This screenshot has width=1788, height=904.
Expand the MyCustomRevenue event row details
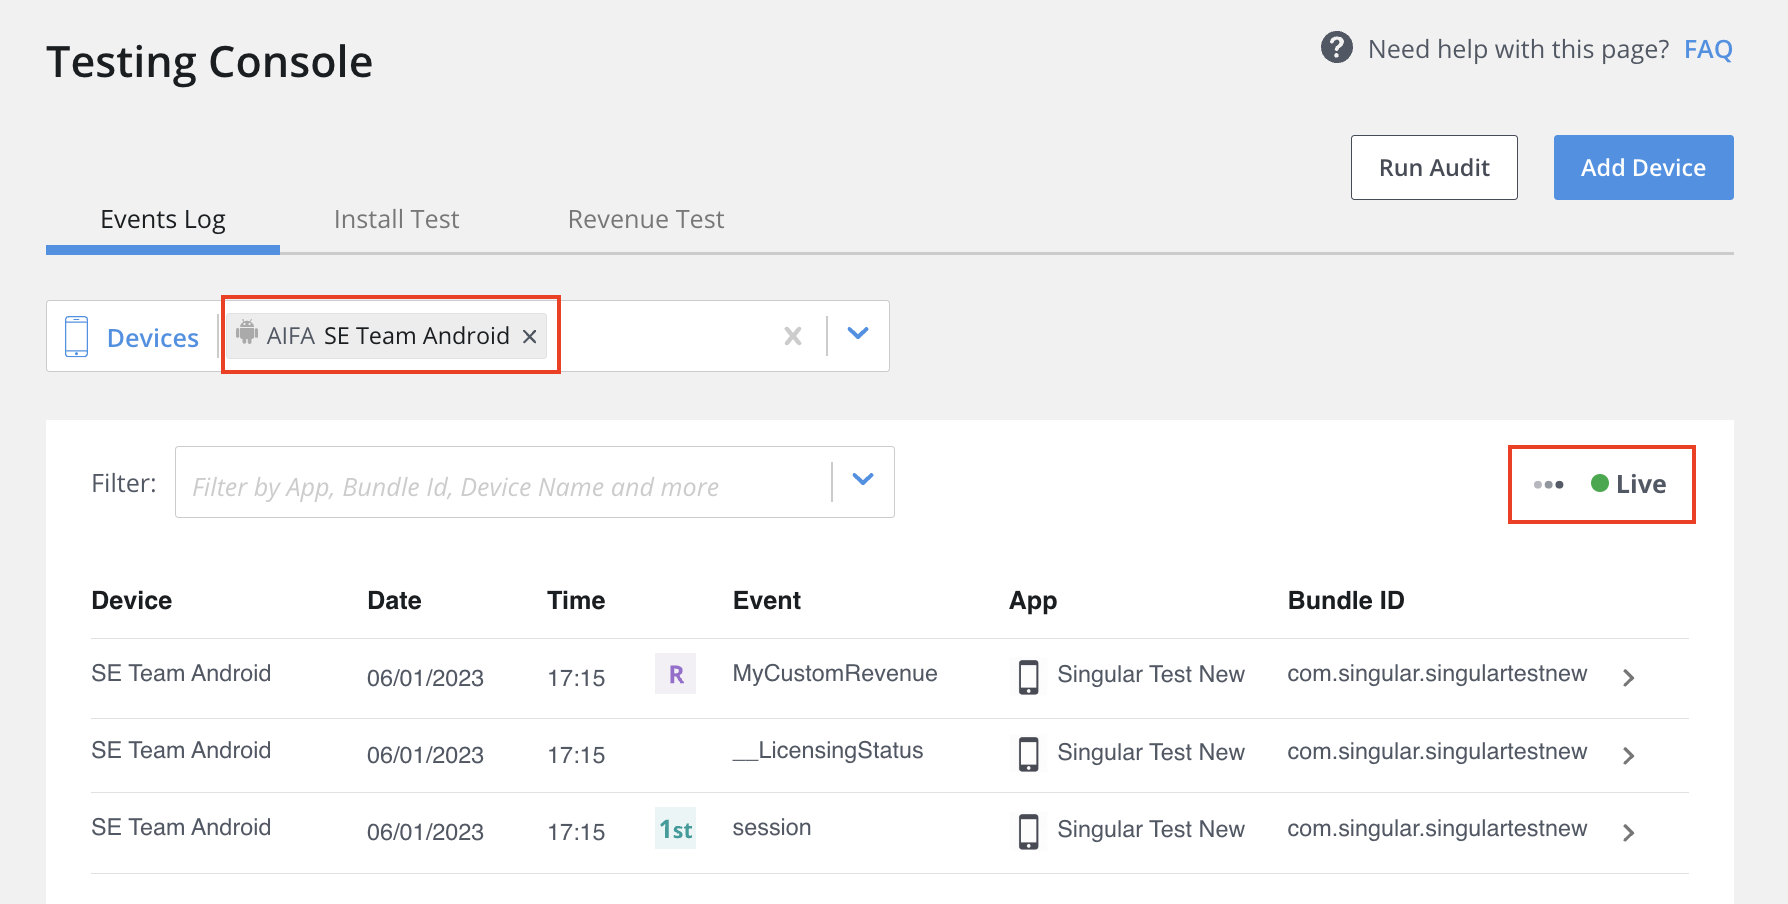(x=1628, y=678)
